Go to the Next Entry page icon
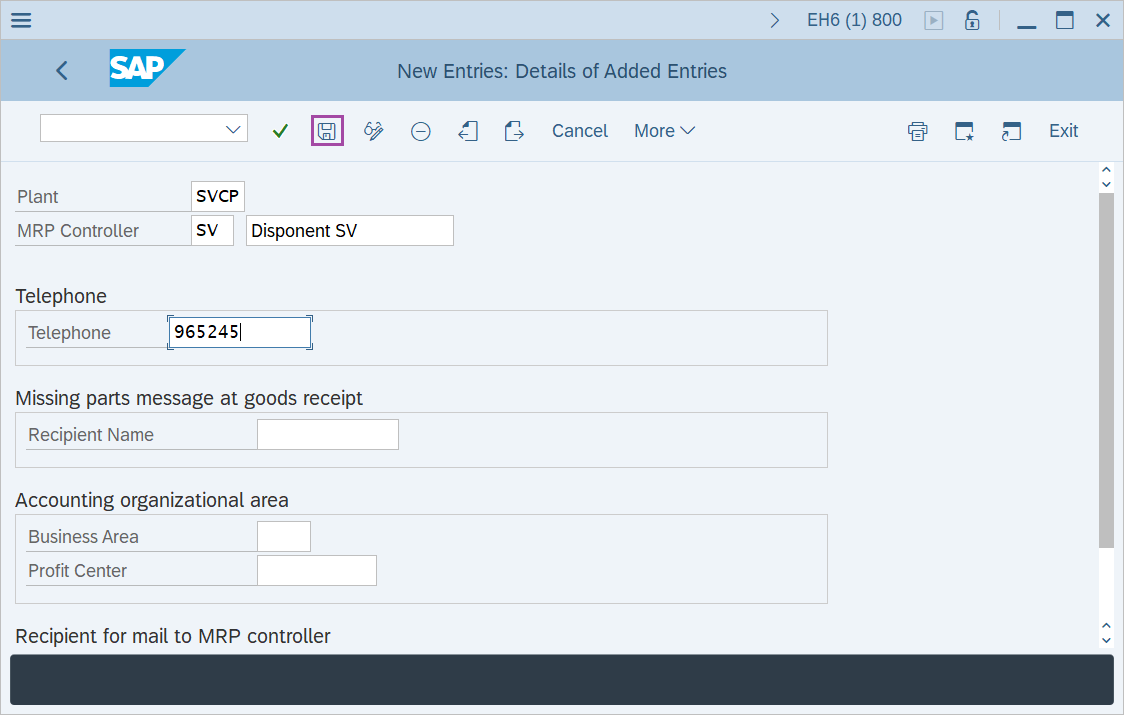 click(x=514, y=130)
